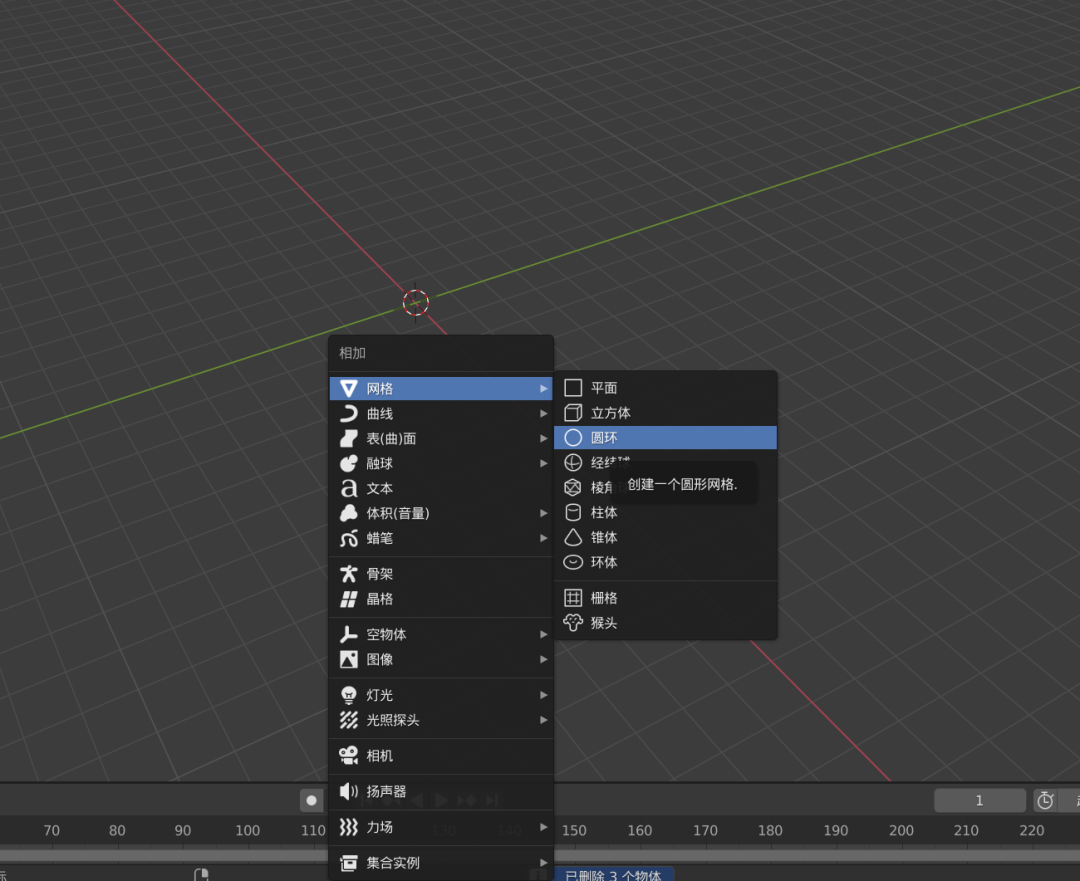Click the current frame field showing 1
This screenshot has height=881, width=1080.
[979, 800]
